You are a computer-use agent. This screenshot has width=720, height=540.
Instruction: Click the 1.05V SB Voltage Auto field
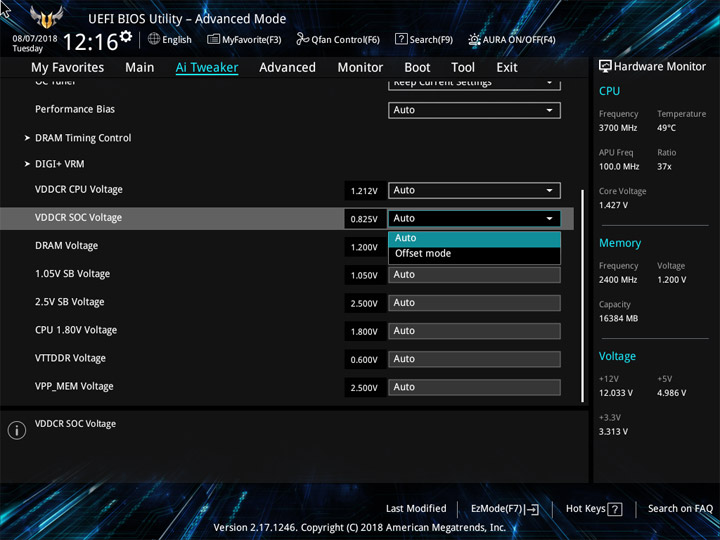coord(474,275)
